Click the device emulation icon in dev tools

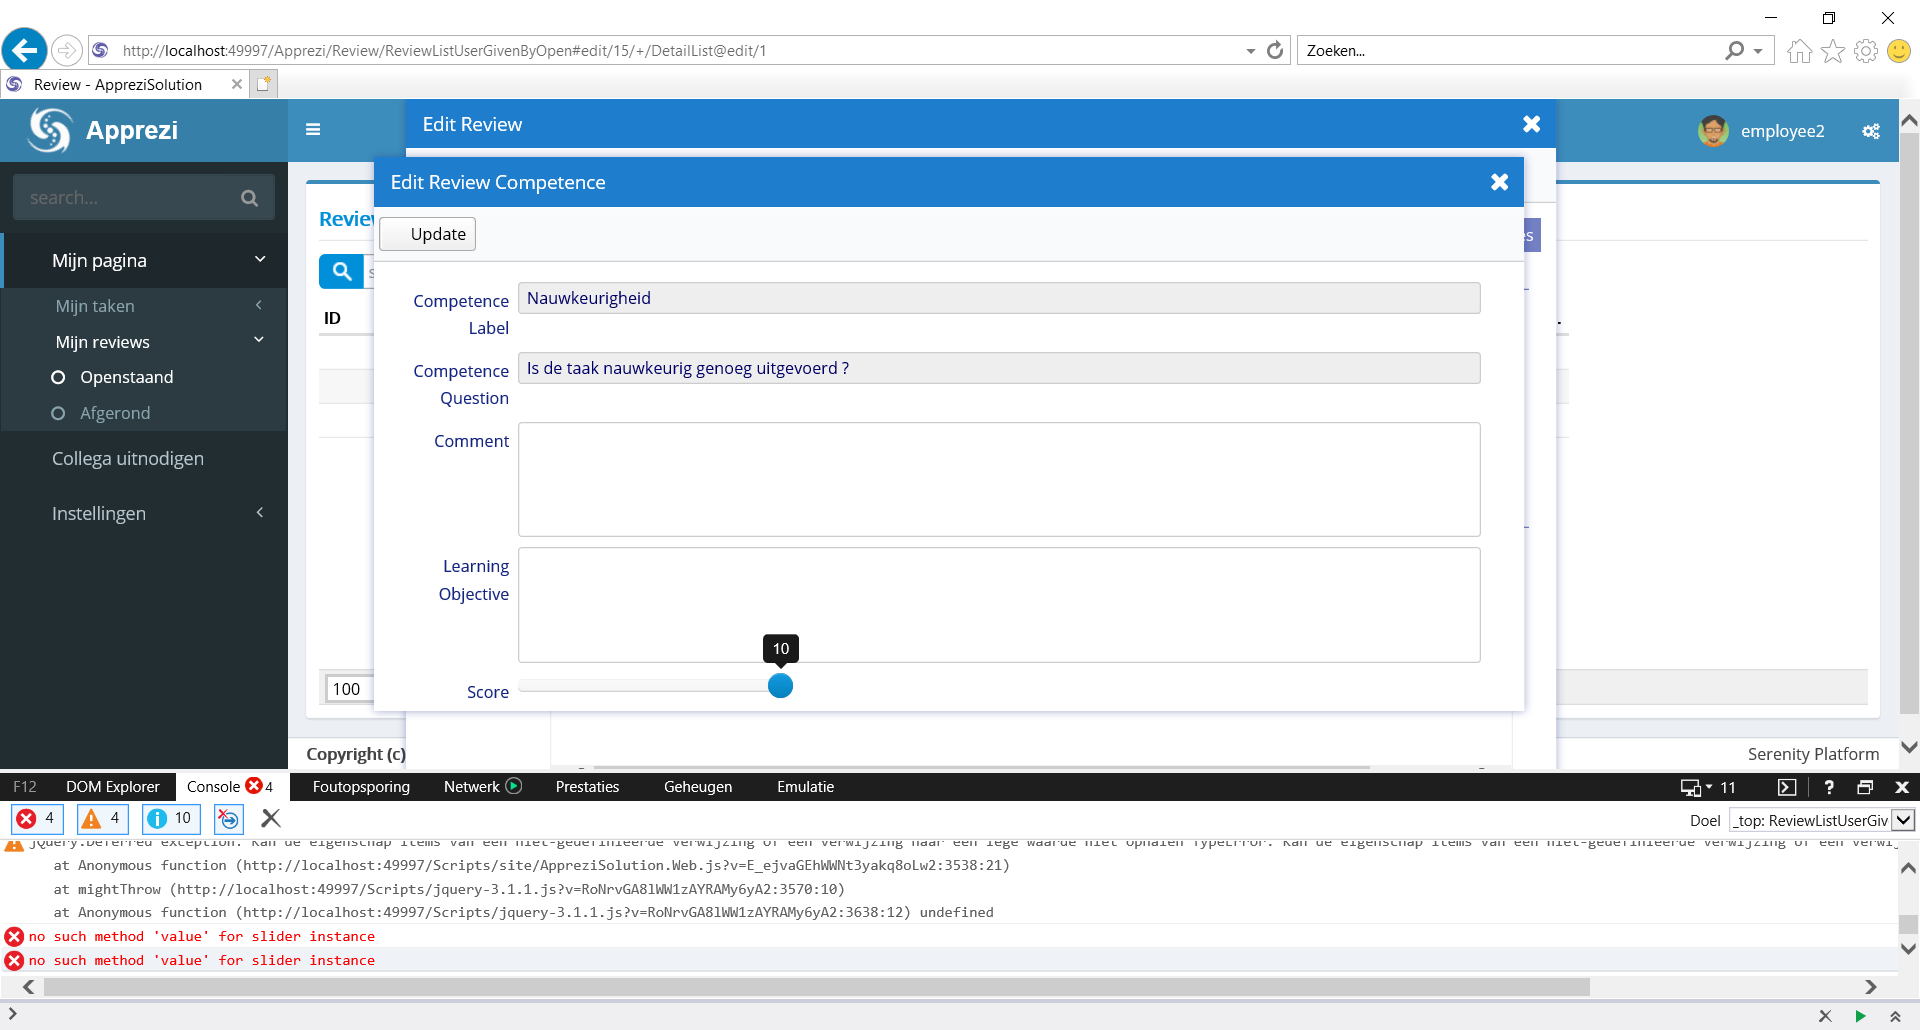click(1690, 787)
